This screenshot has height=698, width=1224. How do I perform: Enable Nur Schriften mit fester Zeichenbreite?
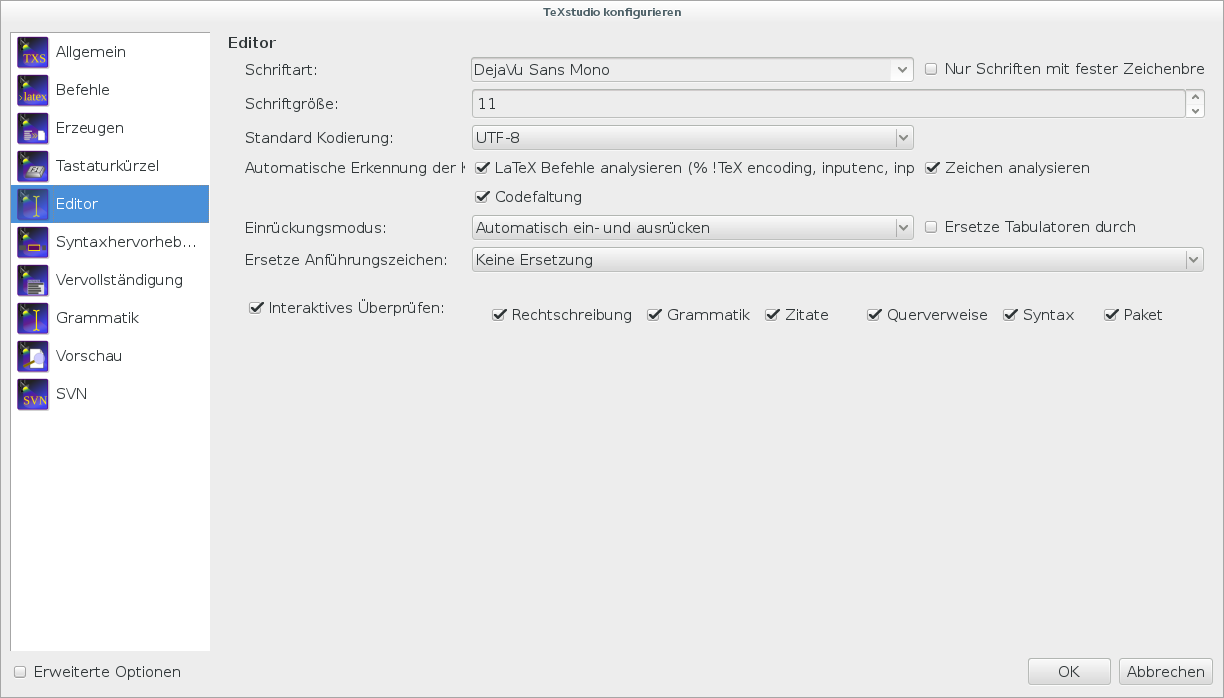931,70
